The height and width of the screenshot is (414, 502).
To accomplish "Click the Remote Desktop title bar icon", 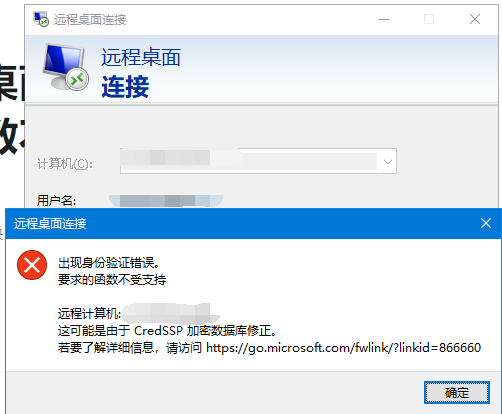I will (x=41, y=19).
